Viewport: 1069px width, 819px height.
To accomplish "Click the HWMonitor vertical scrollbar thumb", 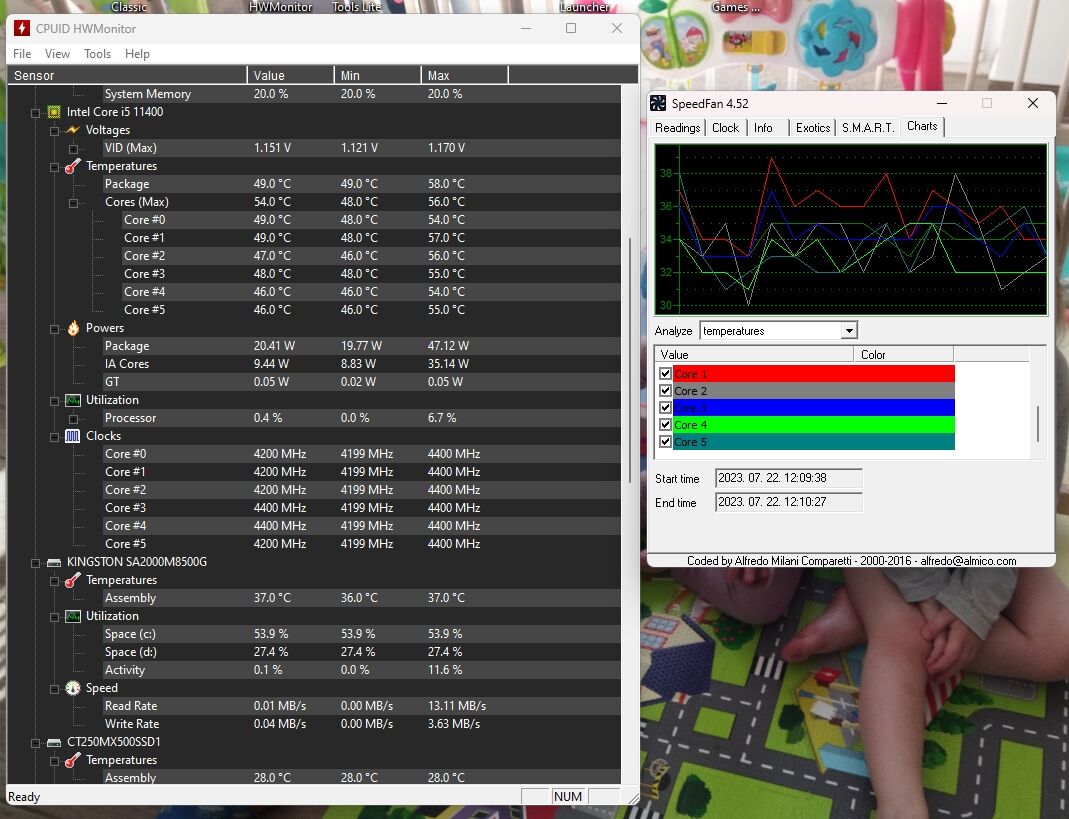I will [629, 360].
